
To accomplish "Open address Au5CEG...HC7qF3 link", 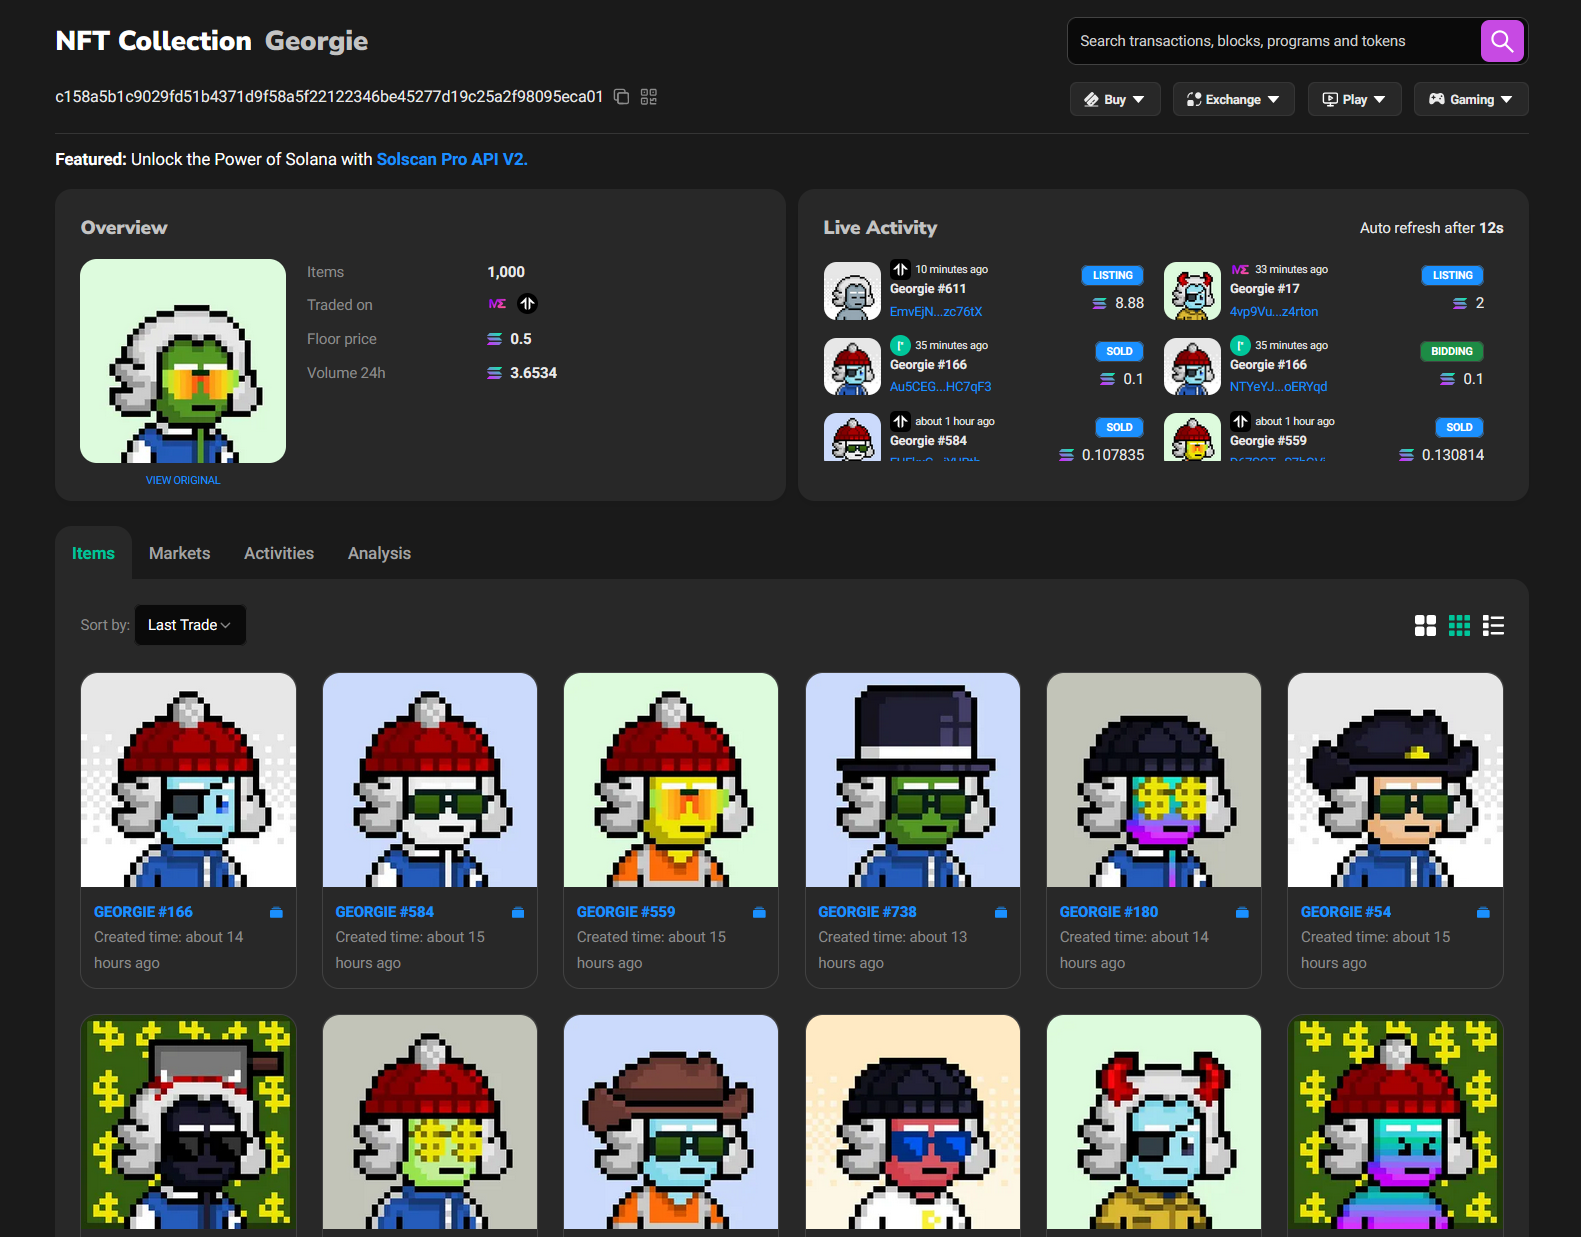I will point(941,387).
